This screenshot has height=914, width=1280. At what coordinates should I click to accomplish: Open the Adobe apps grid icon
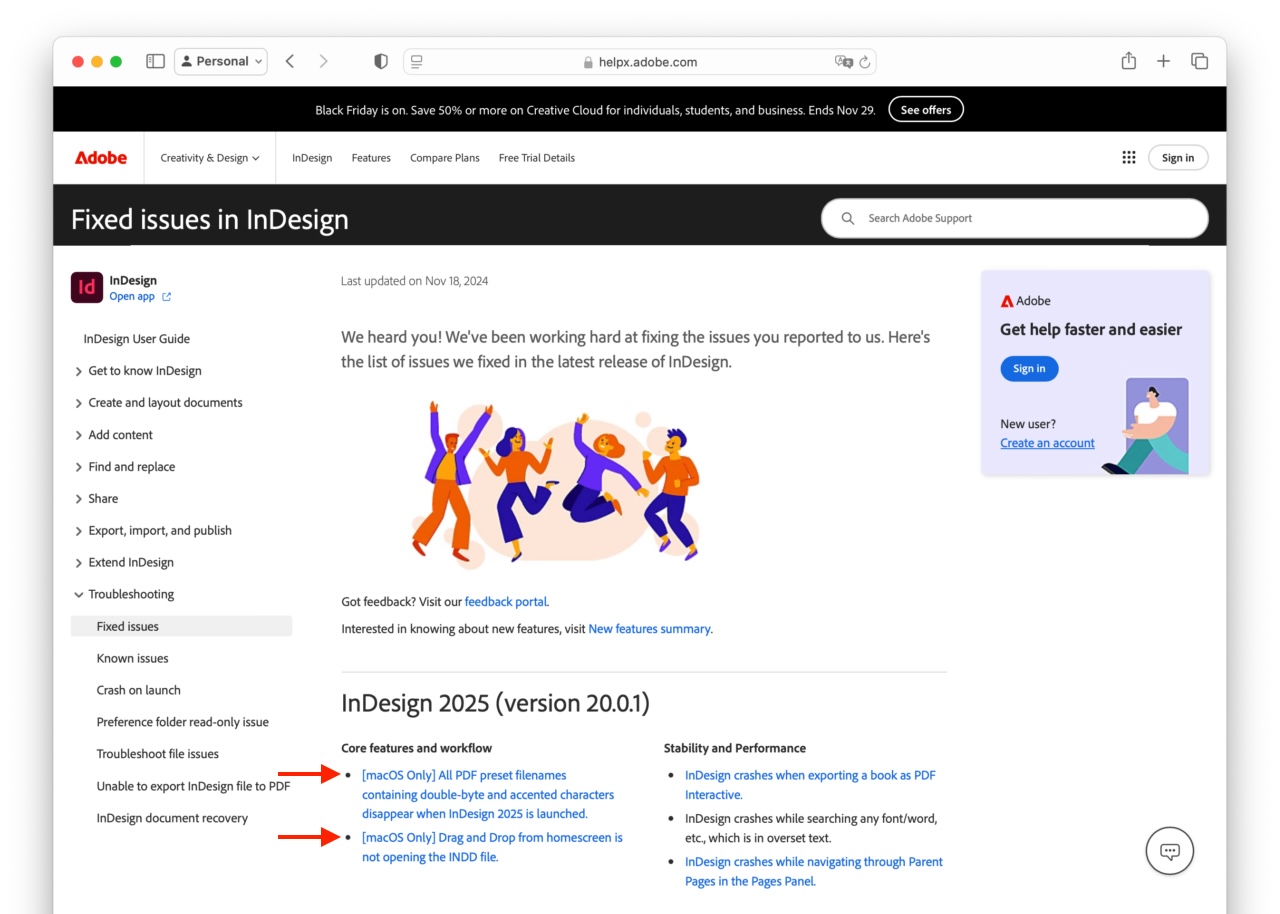[x=1129, y=158]
